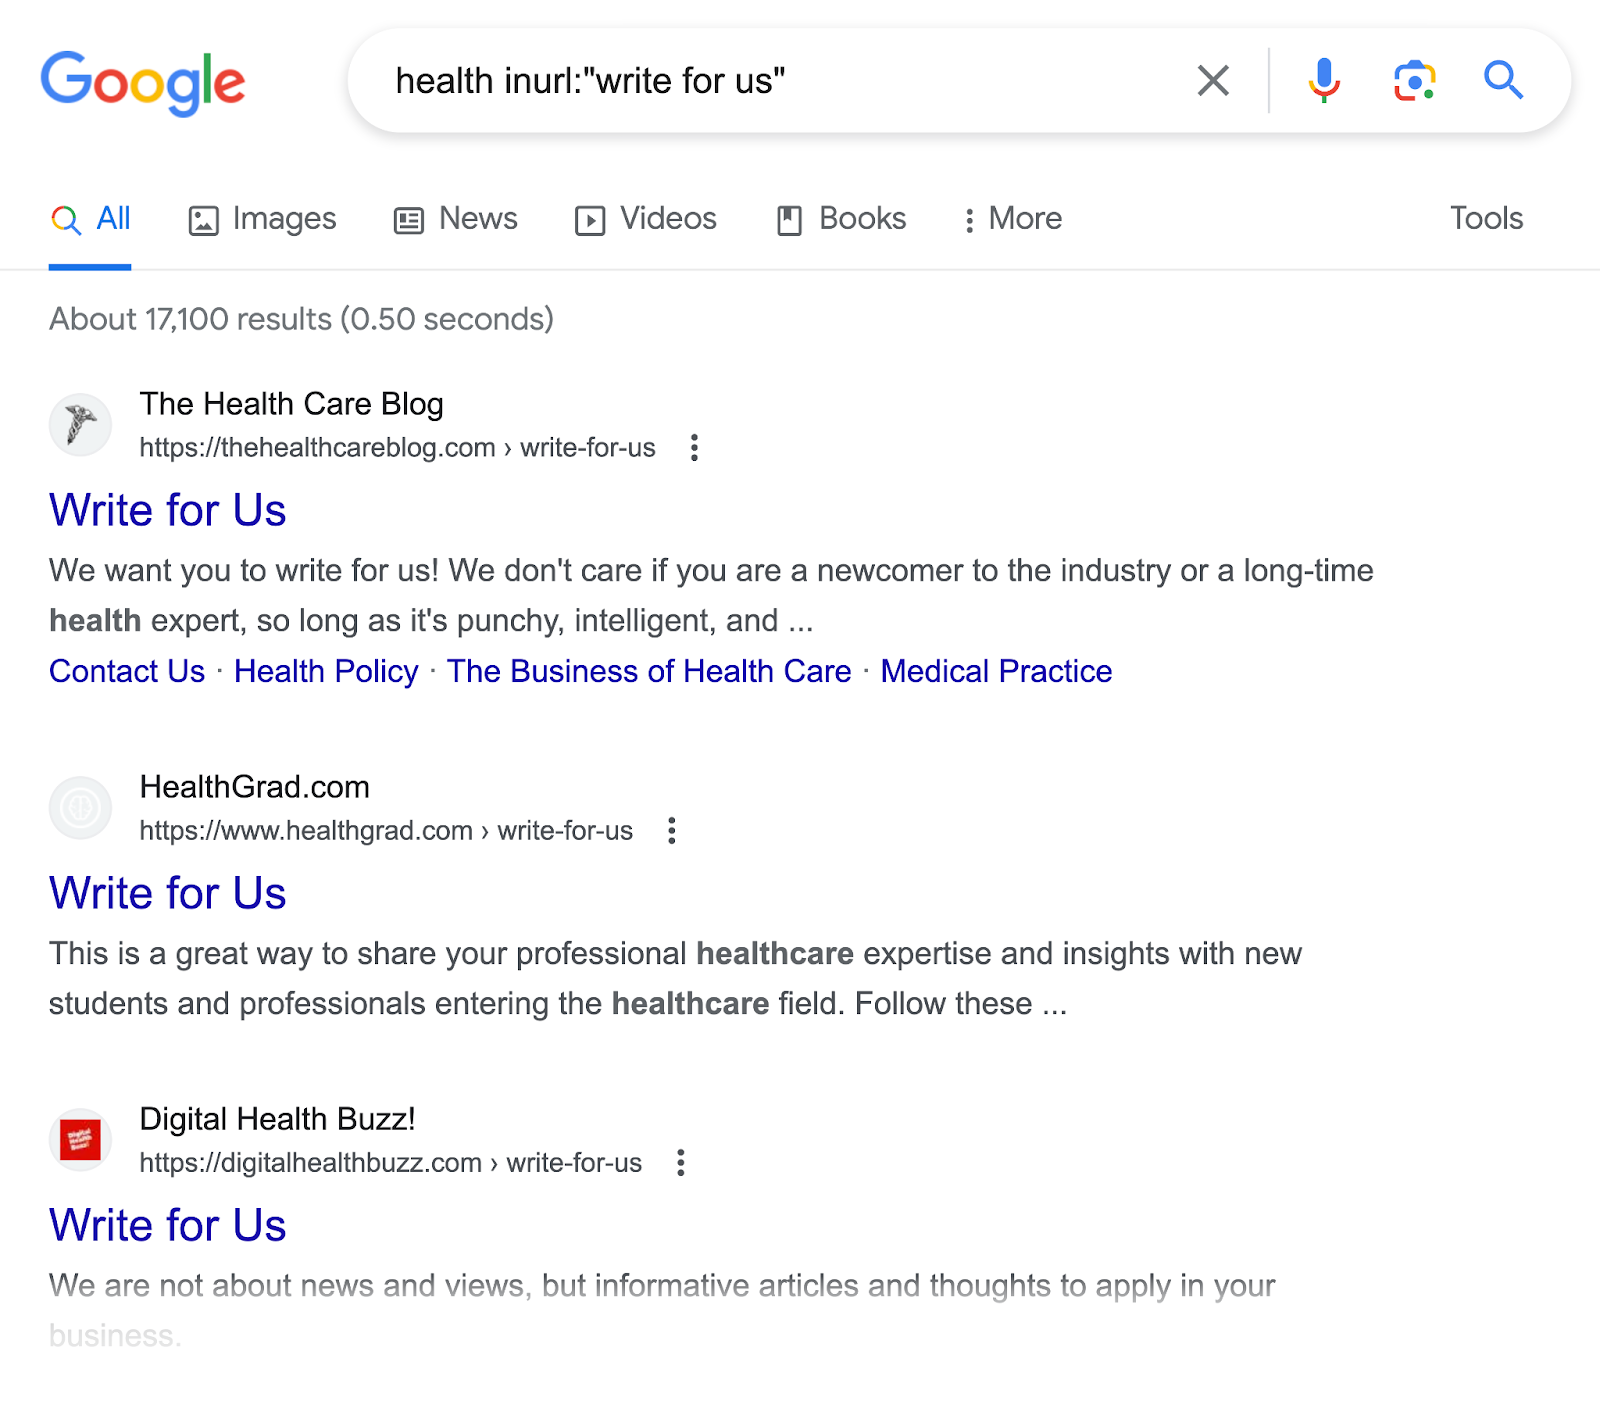Click the search magnifier icon

(1503, 80)
